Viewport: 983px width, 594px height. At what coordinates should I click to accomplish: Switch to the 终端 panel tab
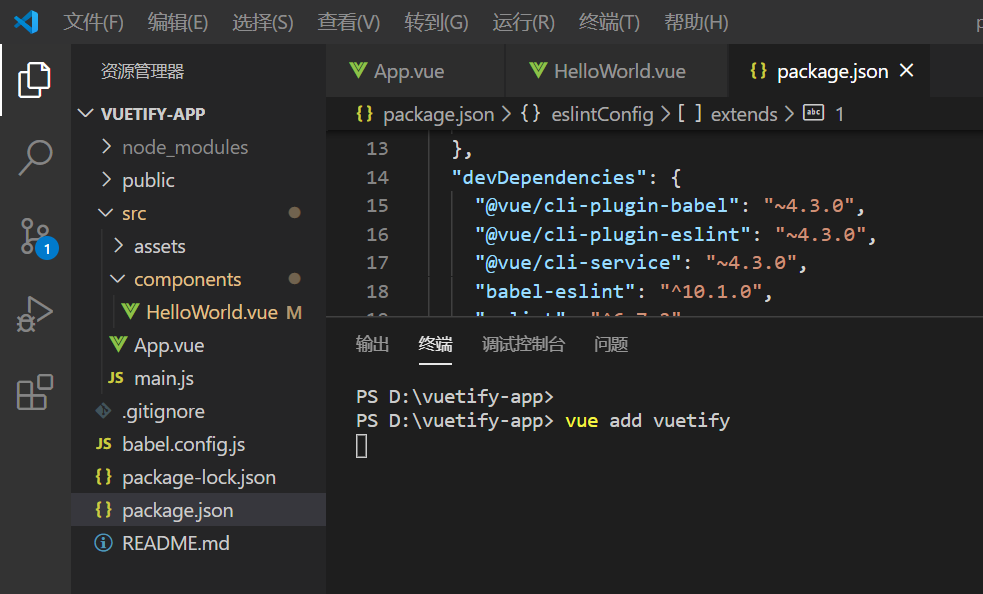pyautogui.click(x=435, y=344)
